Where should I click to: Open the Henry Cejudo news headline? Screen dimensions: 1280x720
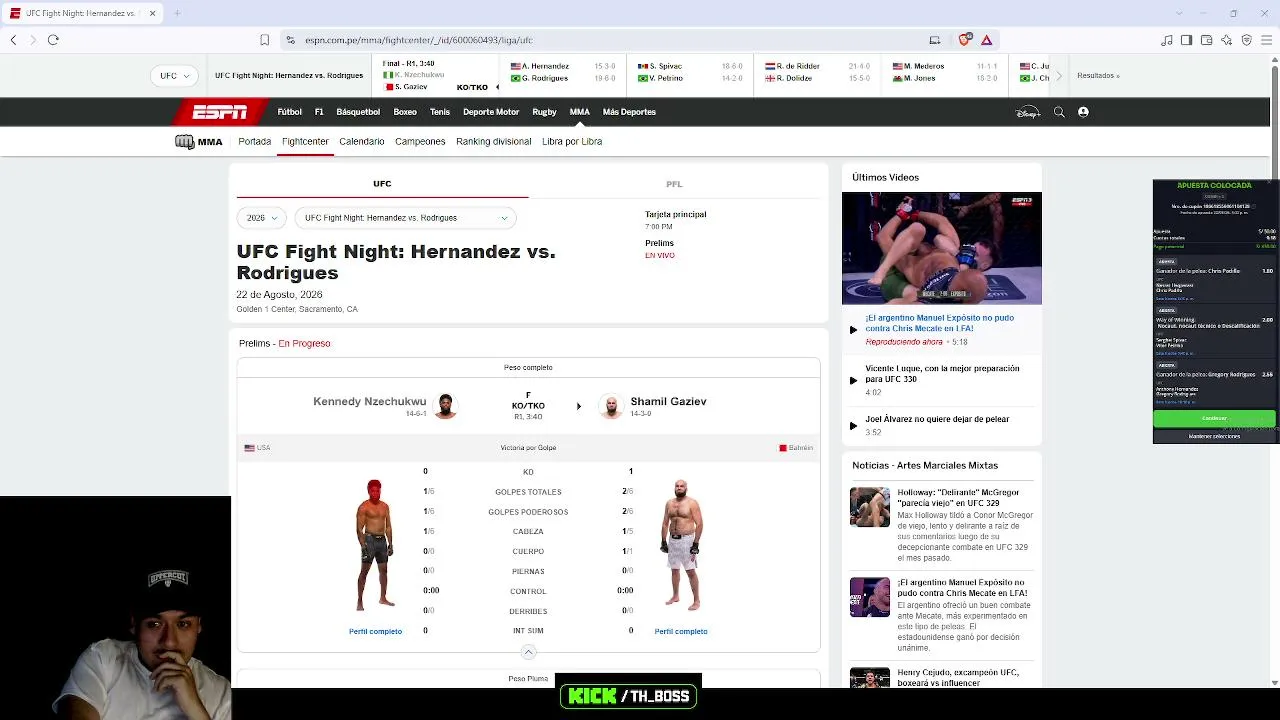(958, 678)
